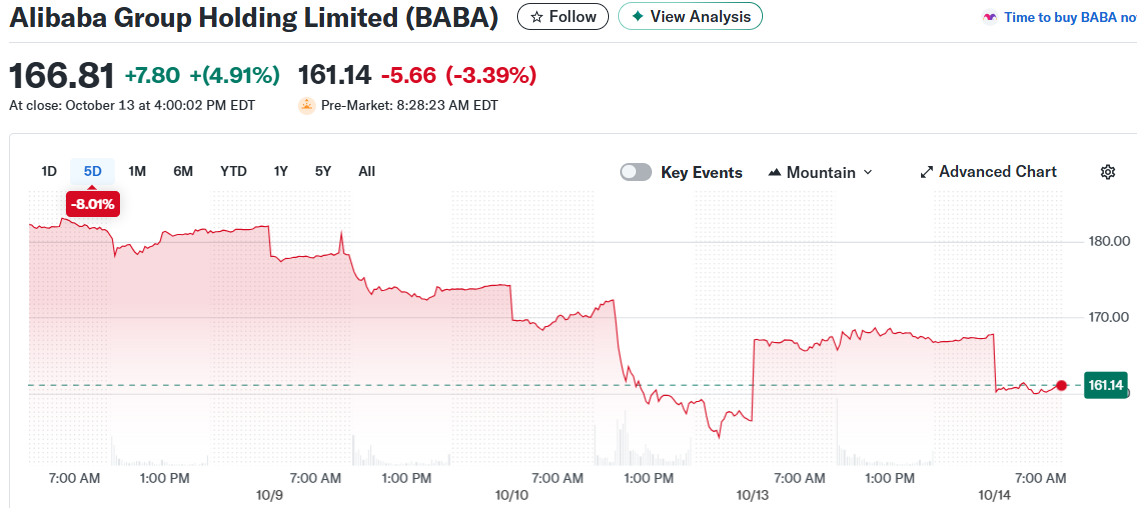The image size is (1137, 508).
Task: Choose the 5Y time range
Action: click(x=323, y=171)
